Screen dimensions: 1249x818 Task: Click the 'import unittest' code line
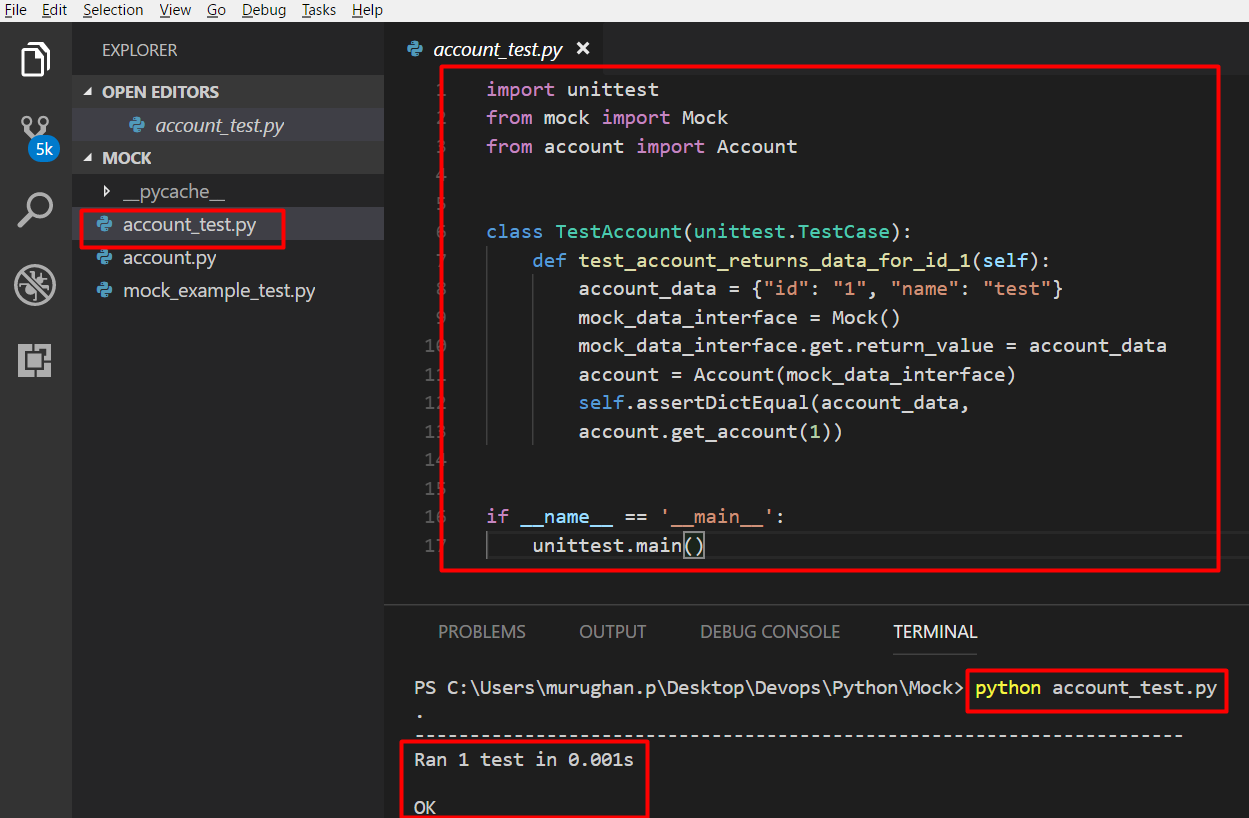click(572, 89)
